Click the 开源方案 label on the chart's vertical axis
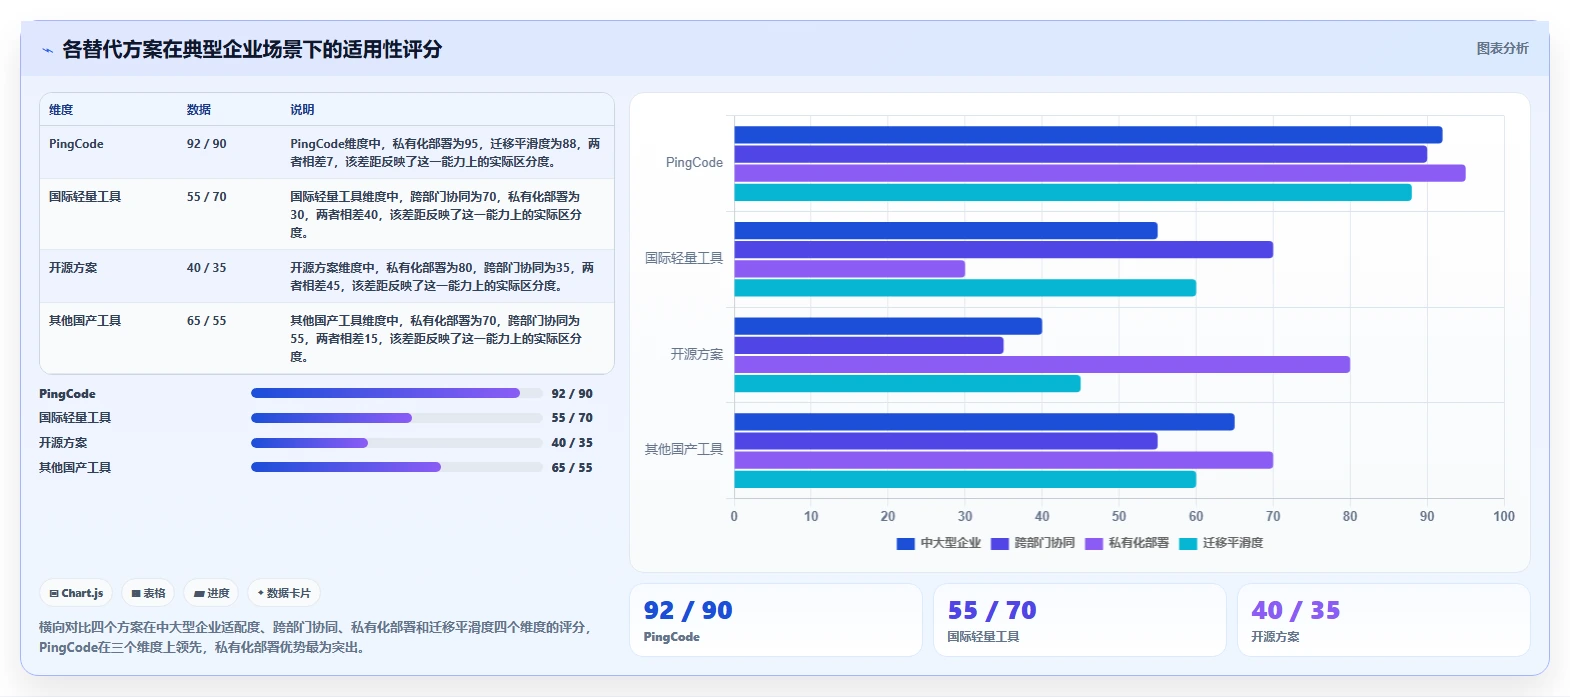This screenshot has height=697, width=1570. tap(697, 354)
